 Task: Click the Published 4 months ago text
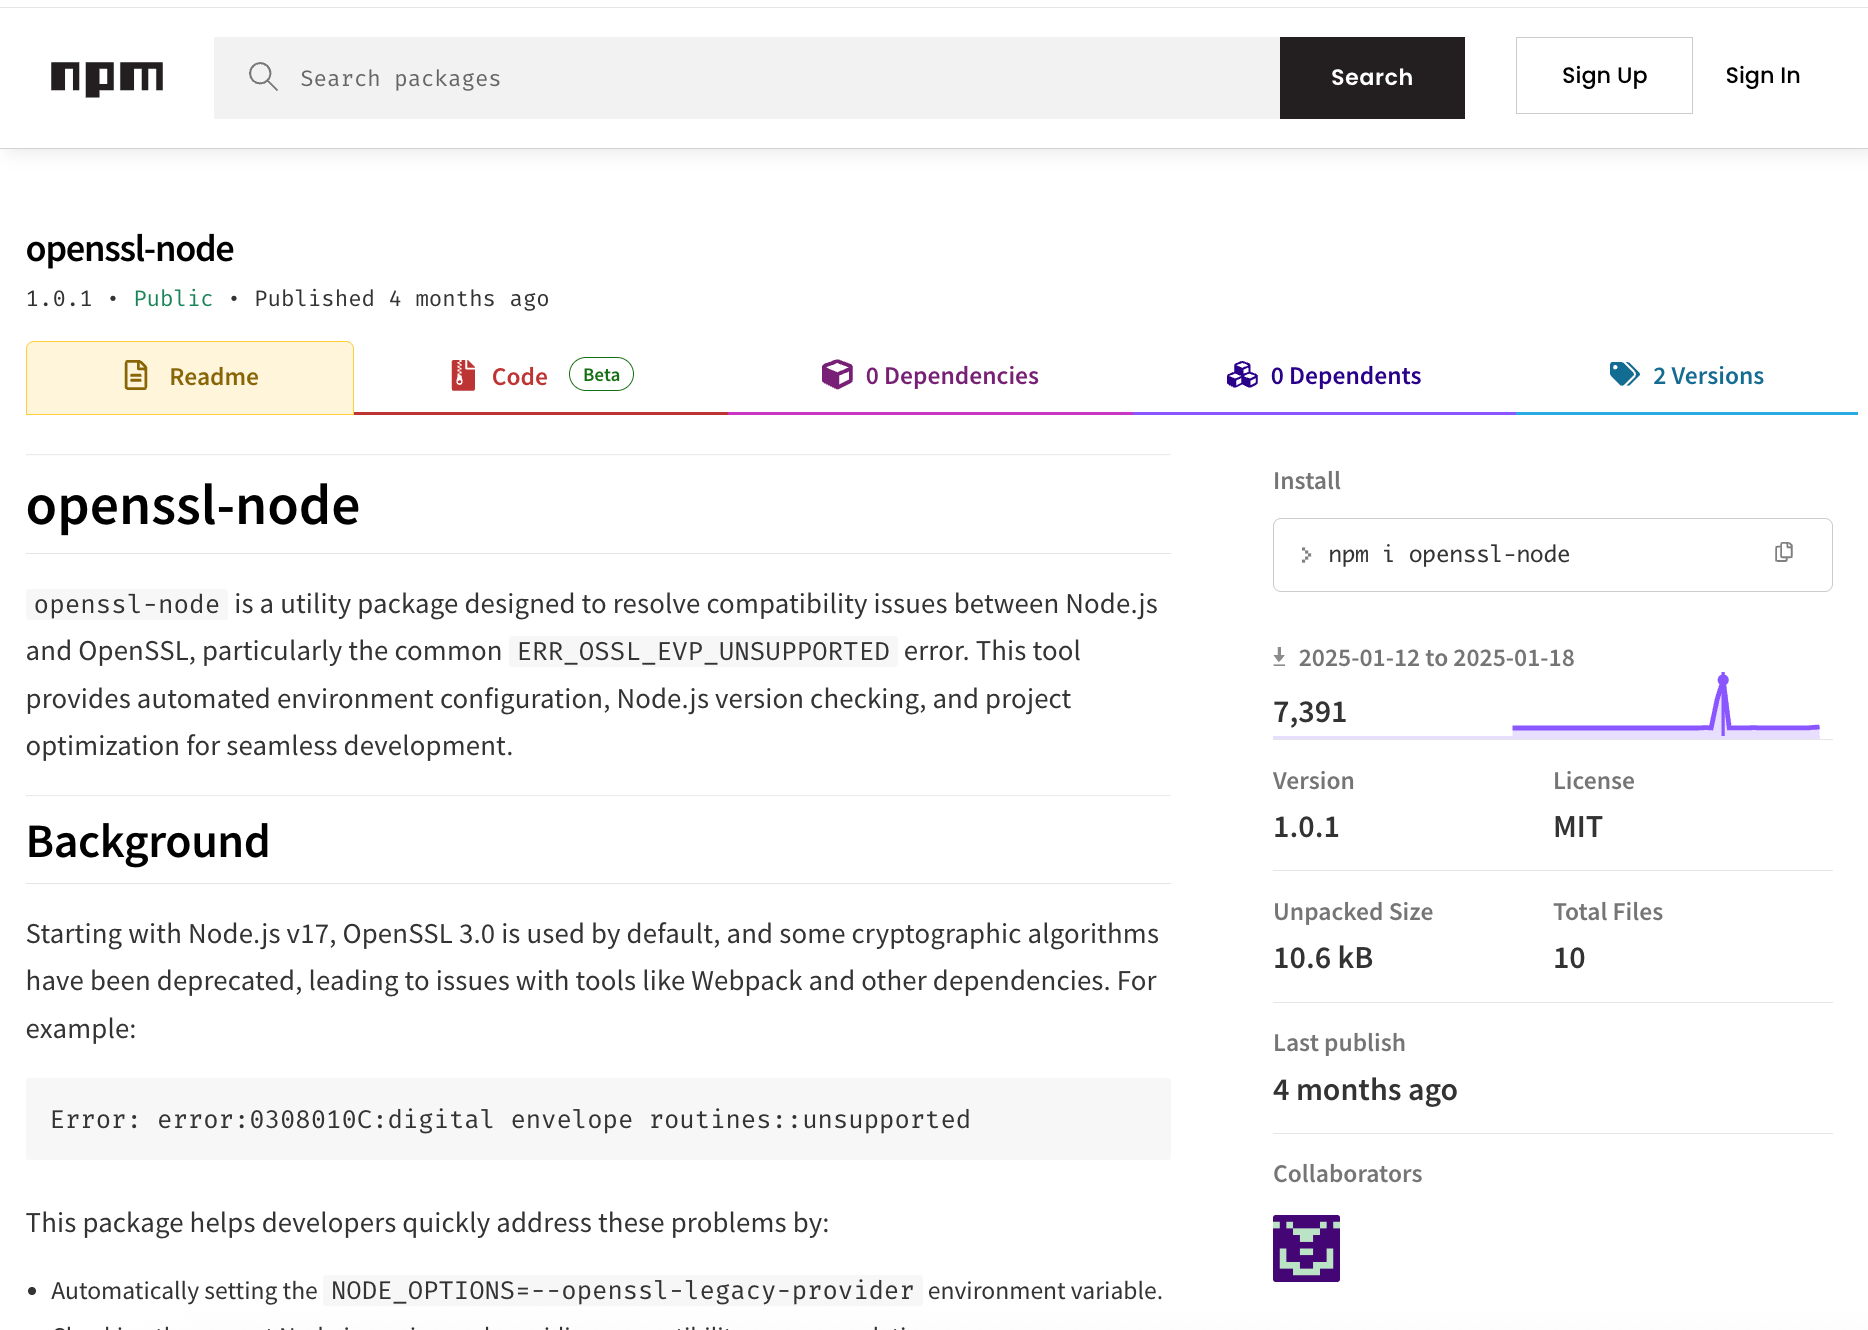pyautogui.click(x=402, y=299)
